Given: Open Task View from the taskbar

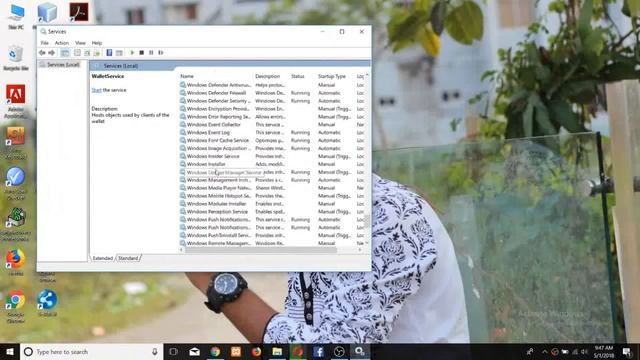Looking at the screenshot, I should click(x=173, y=352).
